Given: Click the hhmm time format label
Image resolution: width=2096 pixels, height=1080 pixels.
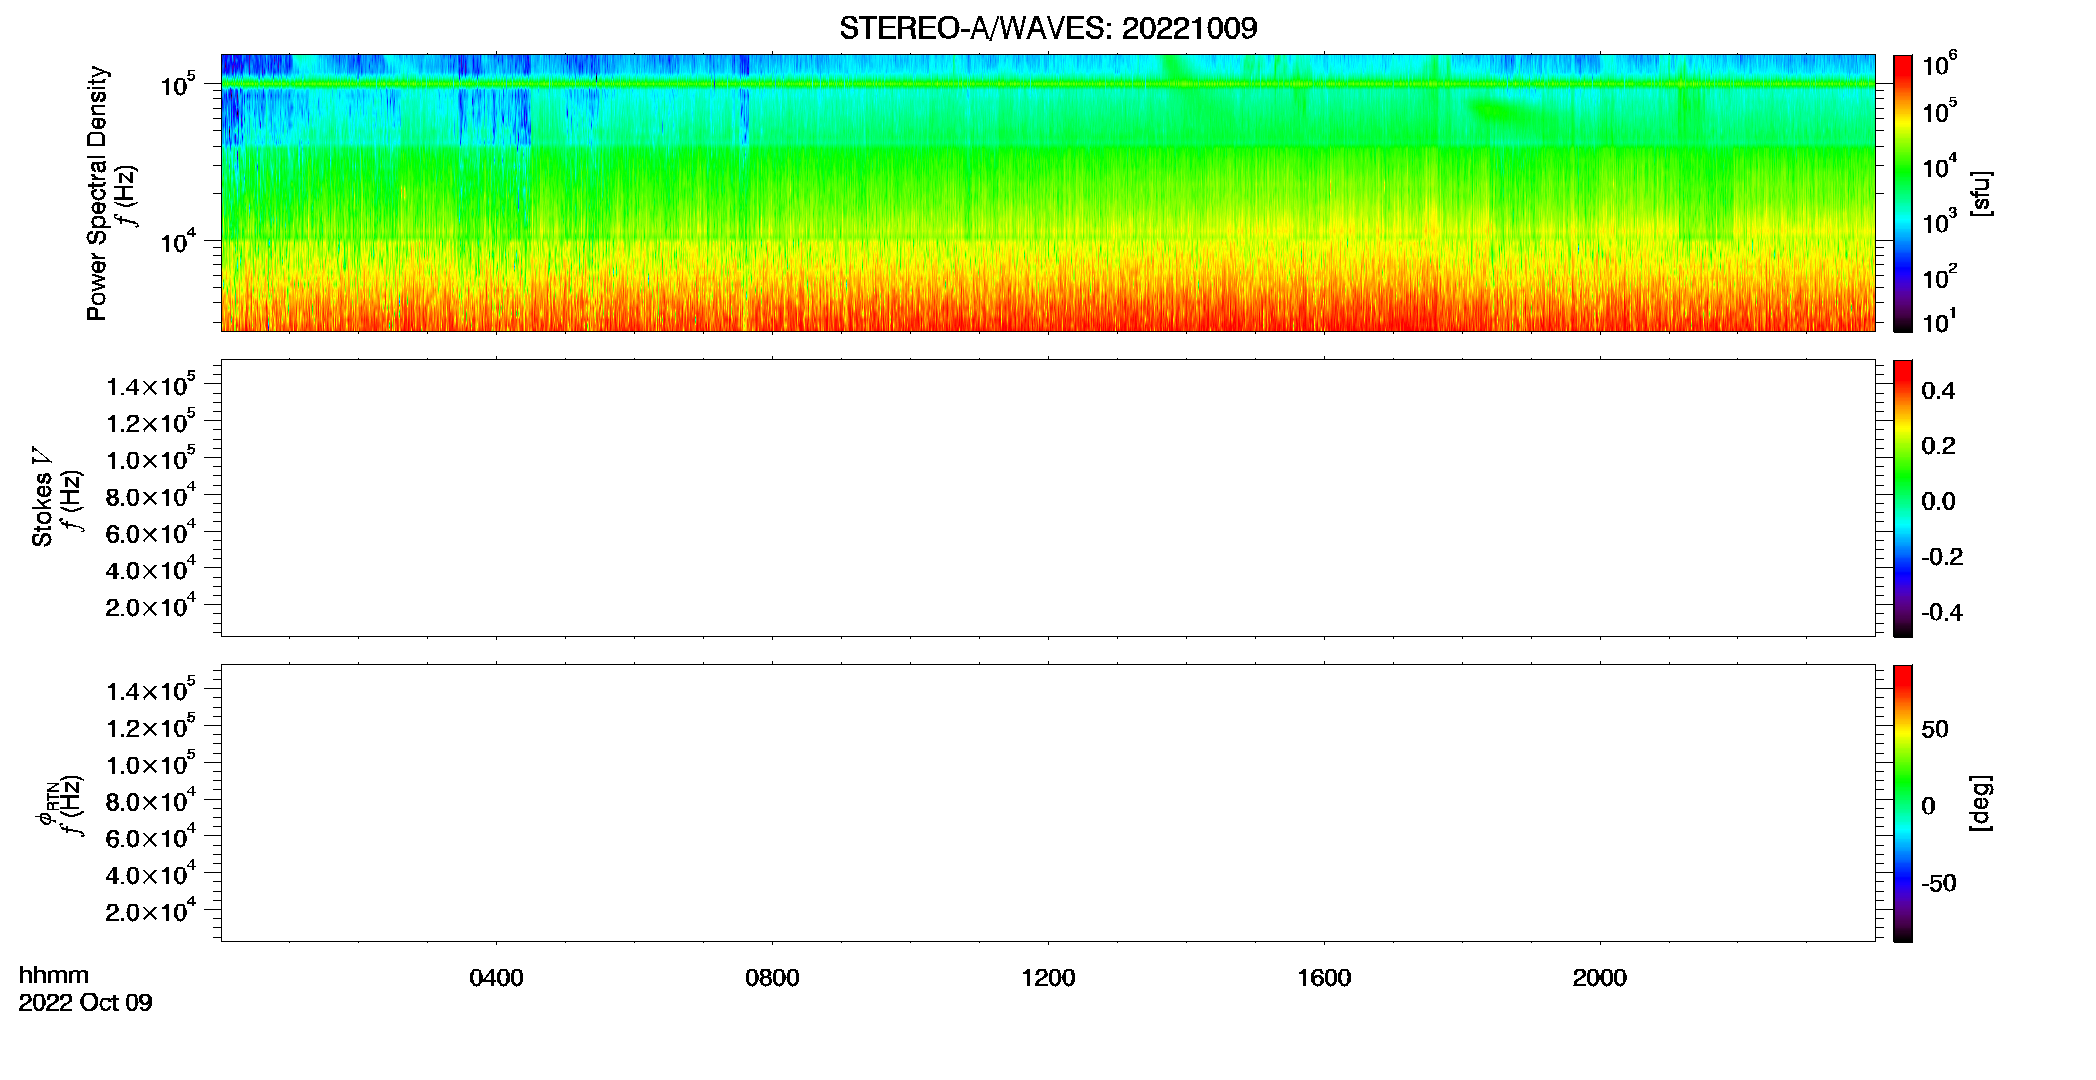Looking at the screenshot, I should coord(54,975).
